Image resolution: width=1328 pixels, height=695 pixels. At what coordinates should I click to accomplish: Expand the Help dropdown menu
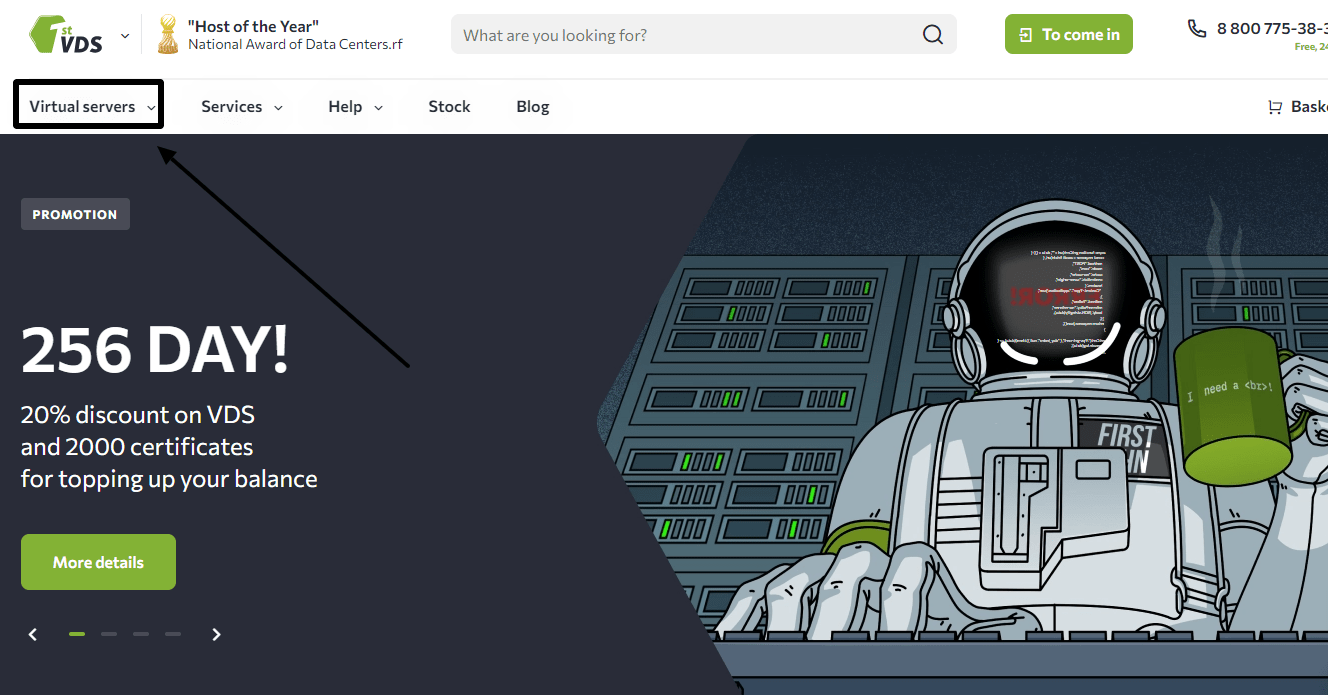pyautogui.click(x=355, y=106)
